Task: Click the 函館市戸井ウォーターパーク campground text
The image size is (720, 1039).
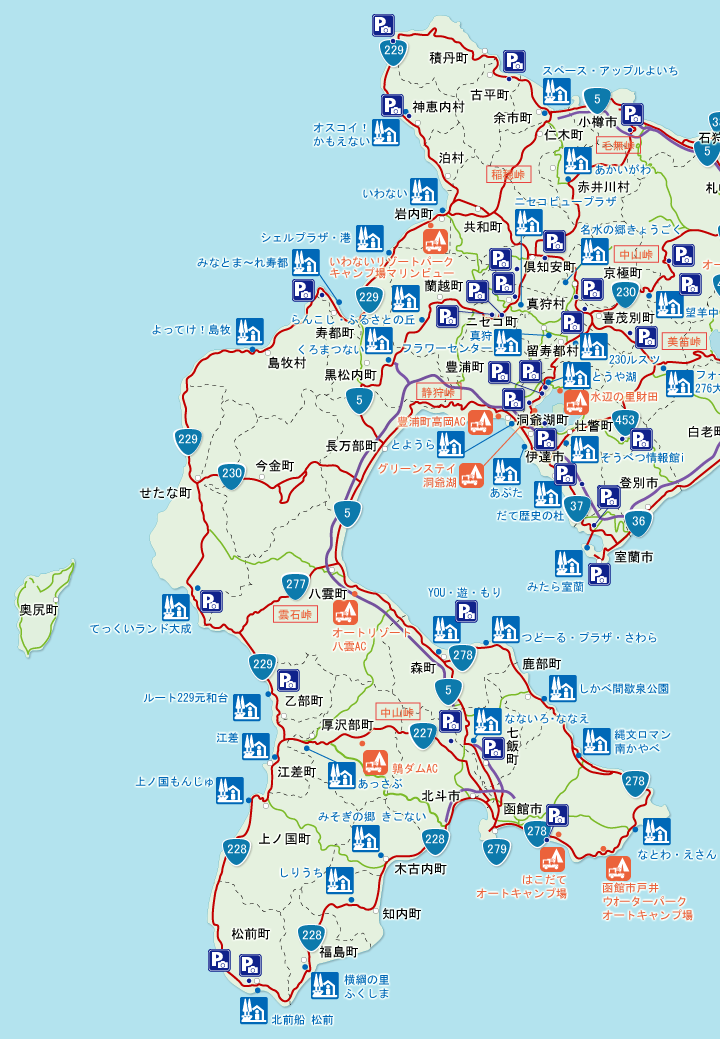Action: (647, 901)
